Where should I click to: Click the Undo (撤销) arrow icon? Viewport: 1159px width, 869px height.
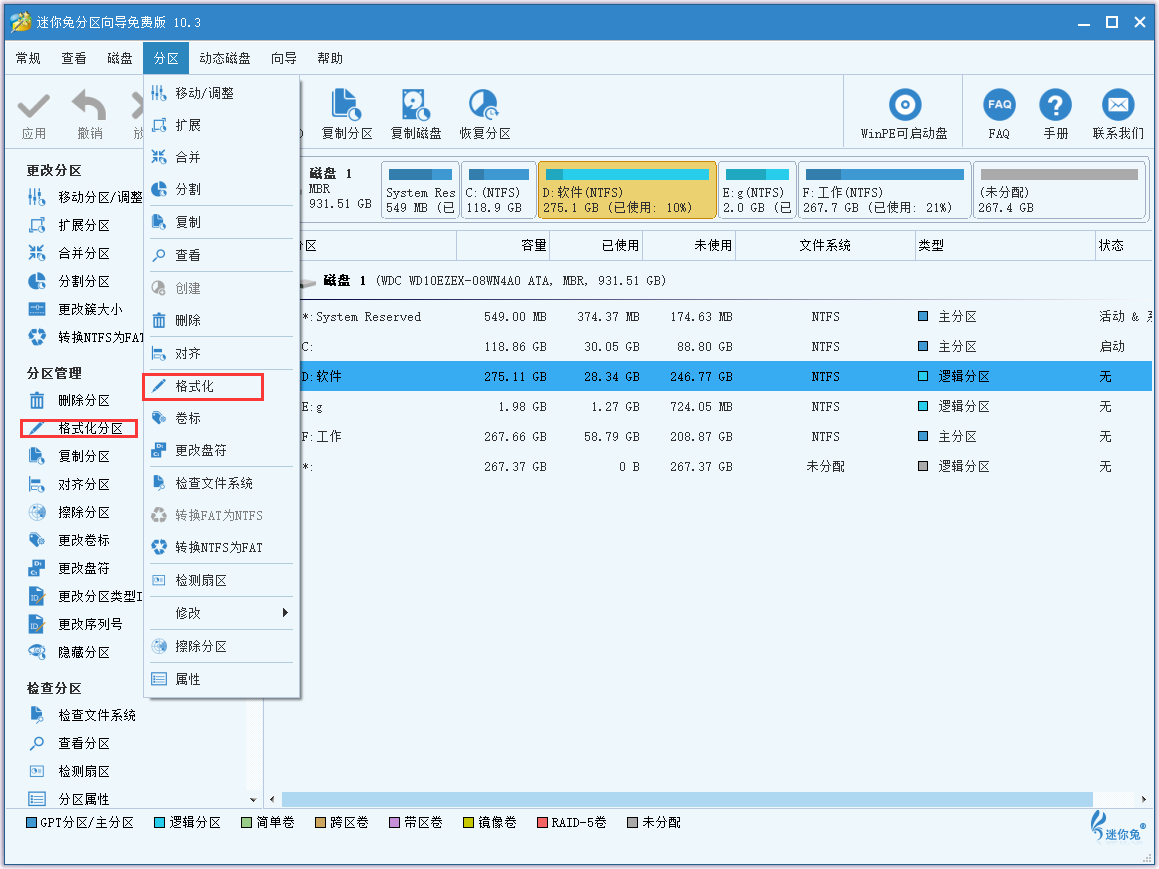[89, 106]
